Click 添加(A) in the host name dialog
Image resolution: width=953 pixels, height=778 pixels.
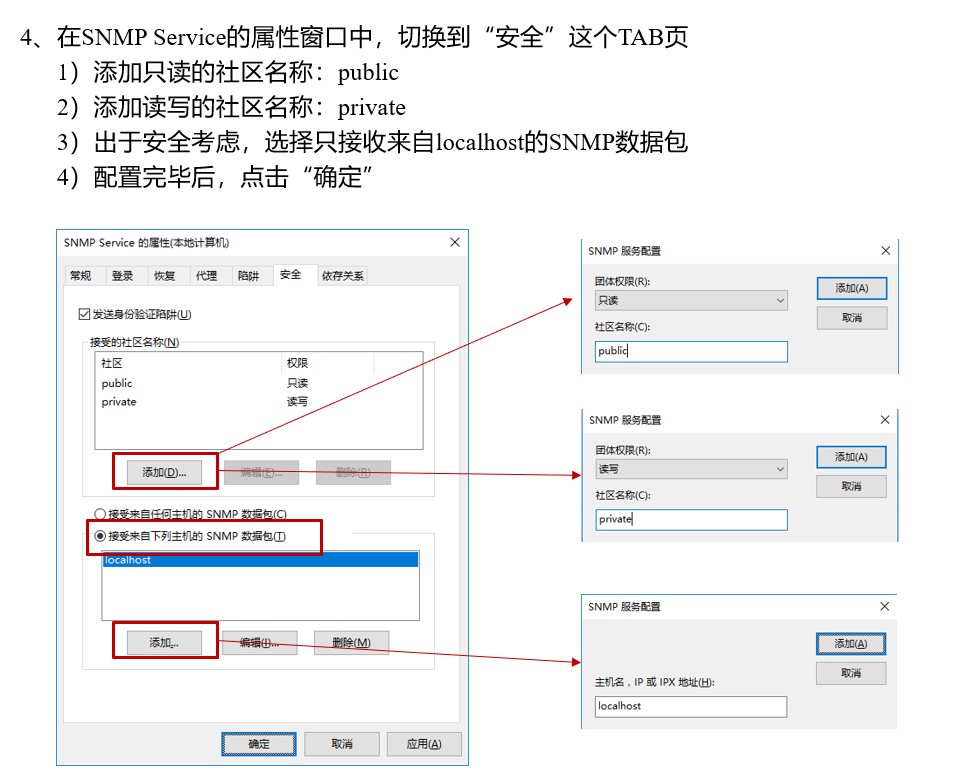[850, 644]
